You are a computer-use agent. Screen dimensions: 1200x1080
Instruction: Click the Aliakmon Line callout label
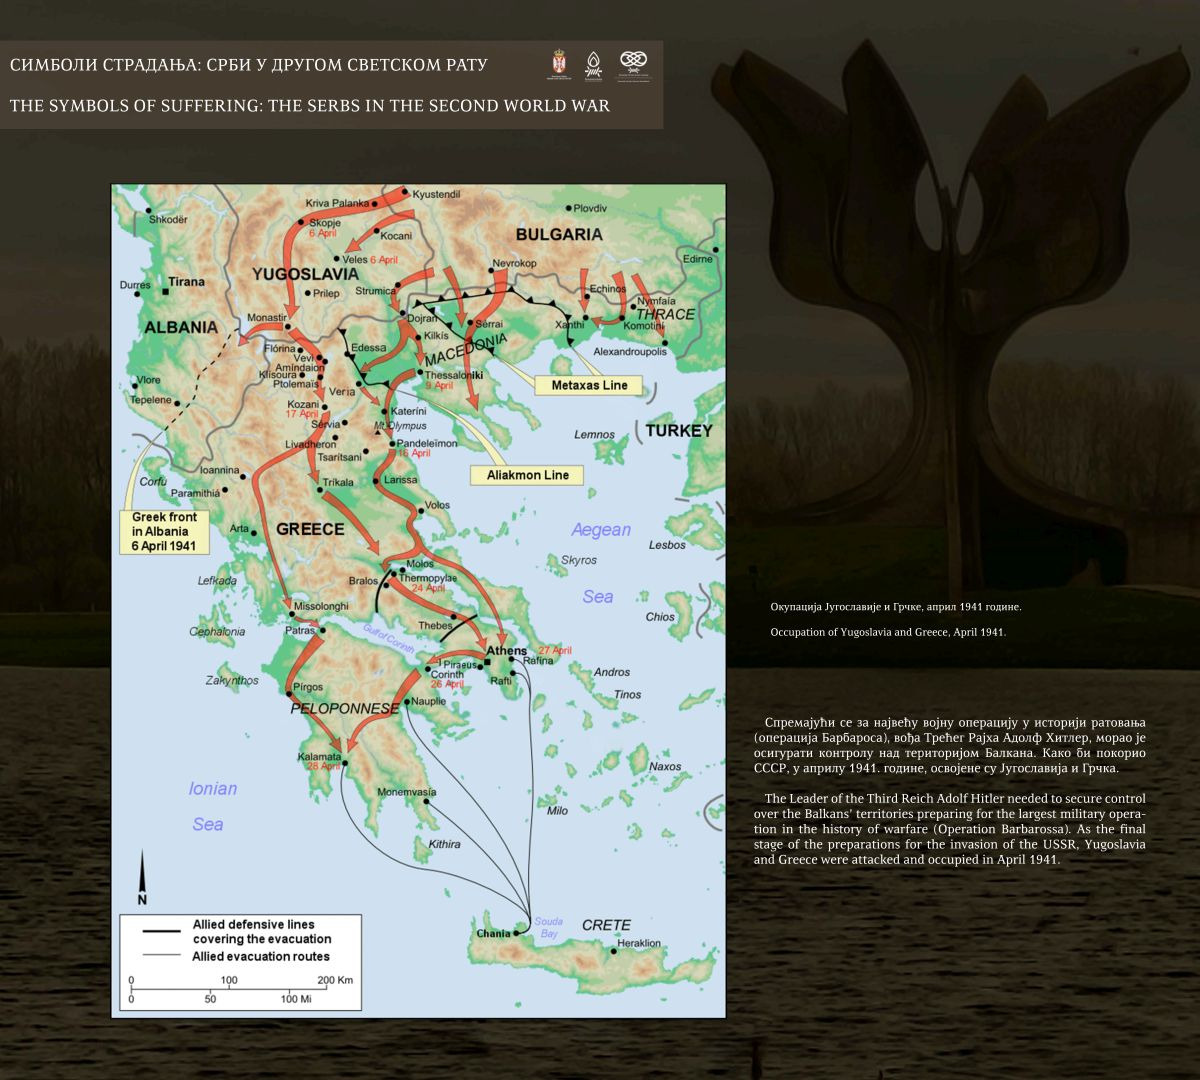coord(527,475)
